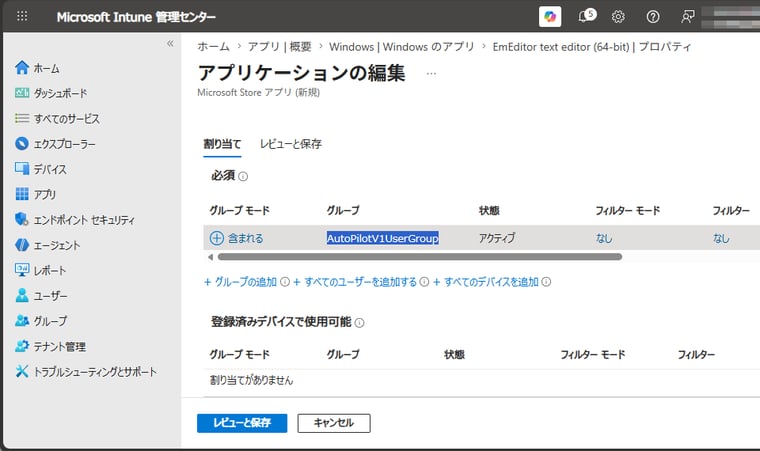Click the 割り当てがありません text
Screen dimensions: 760x451
pyautogui.click(x=252, y=380)
